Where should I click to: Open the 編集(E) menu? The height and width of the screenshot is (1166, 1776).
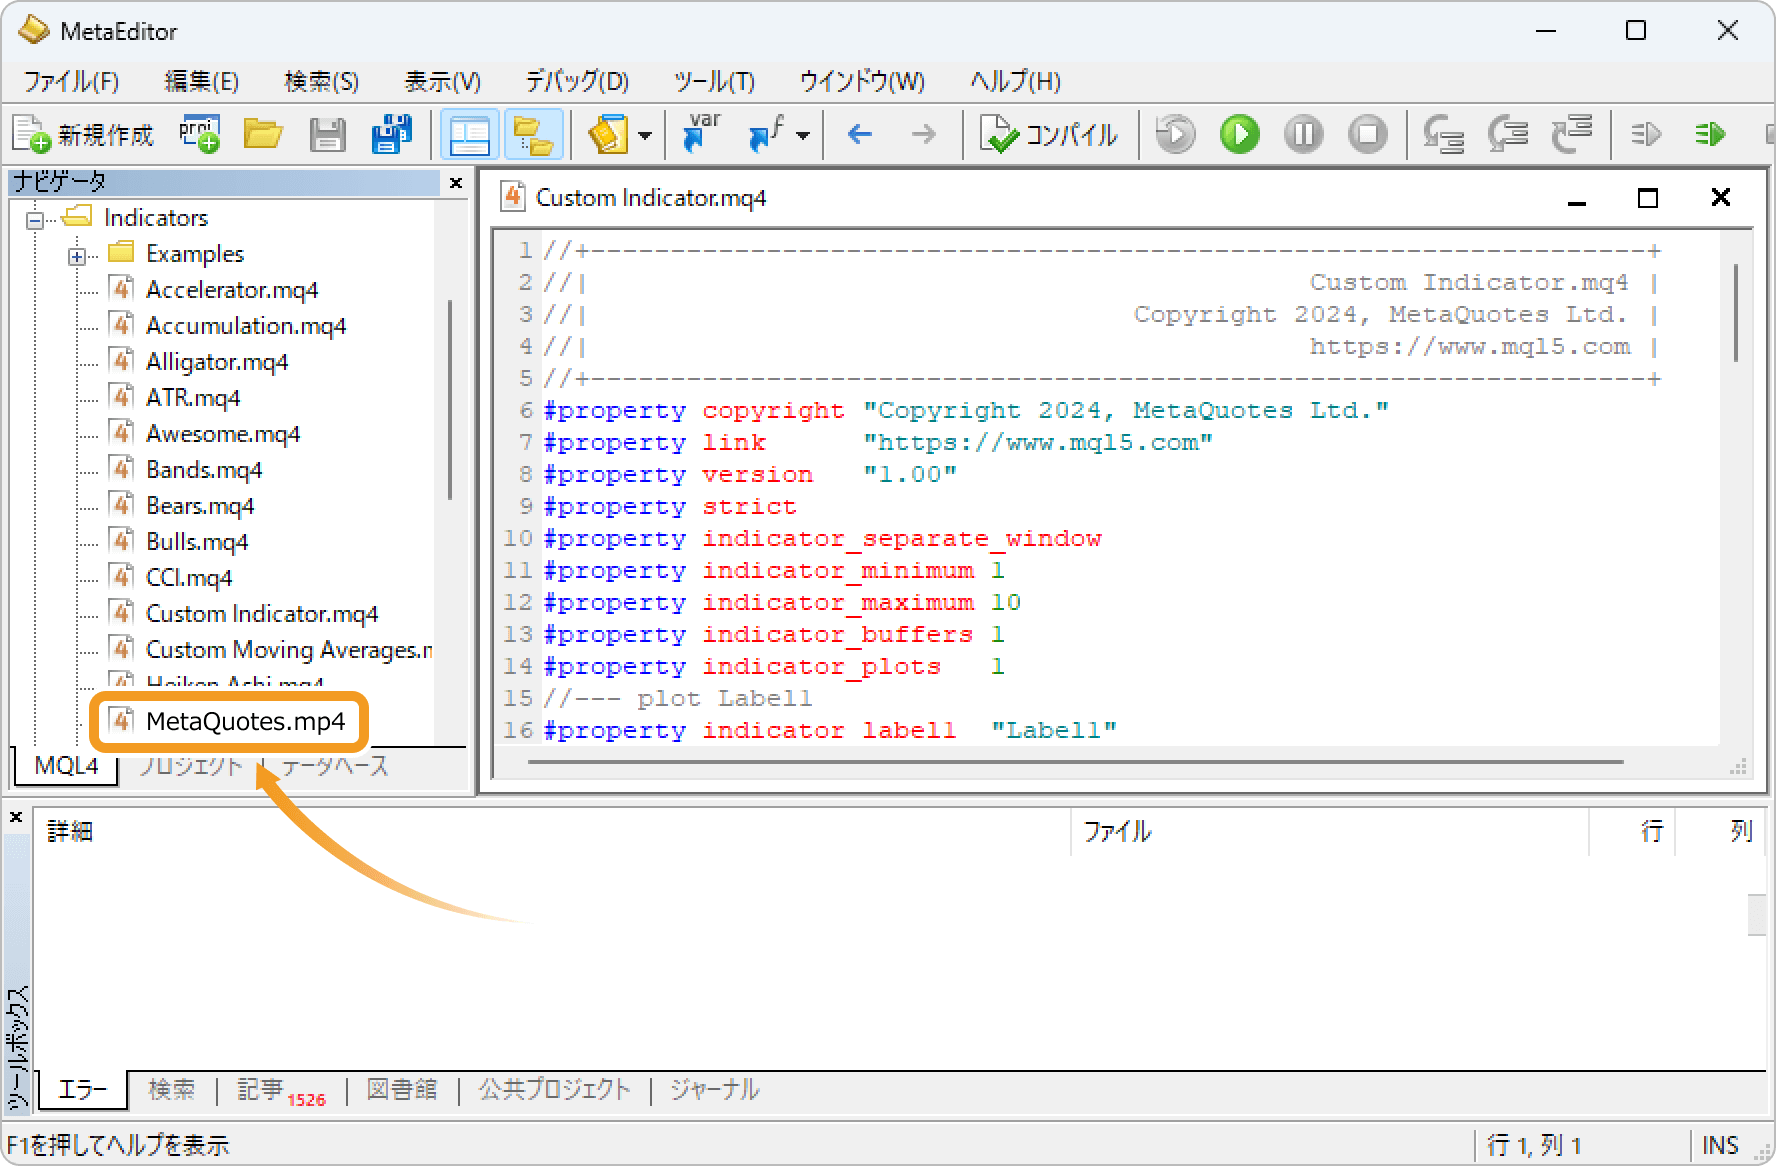201,81
